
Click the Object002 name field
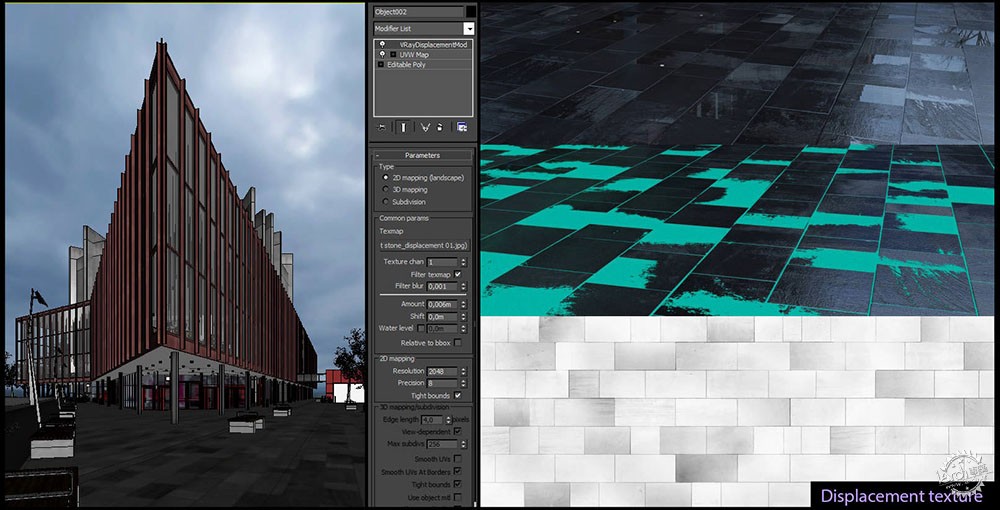click(418, 11)
